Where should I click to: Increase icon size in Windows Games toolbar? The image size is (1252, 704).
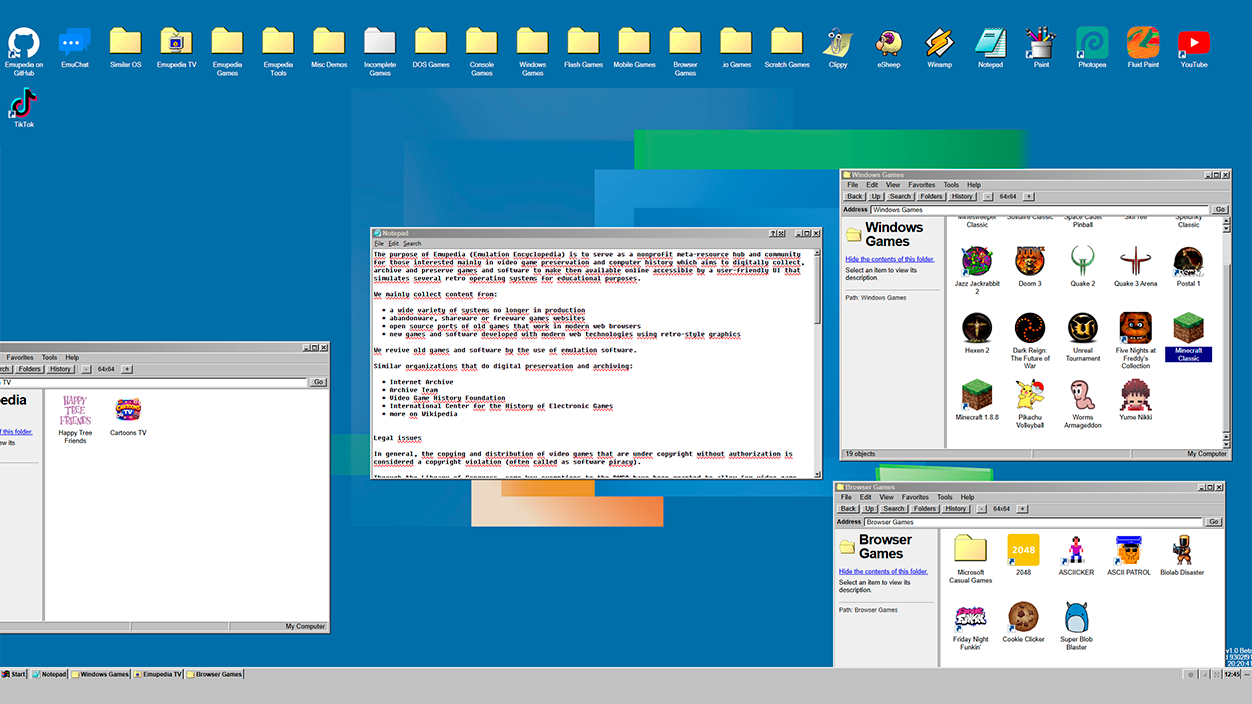1029,197
